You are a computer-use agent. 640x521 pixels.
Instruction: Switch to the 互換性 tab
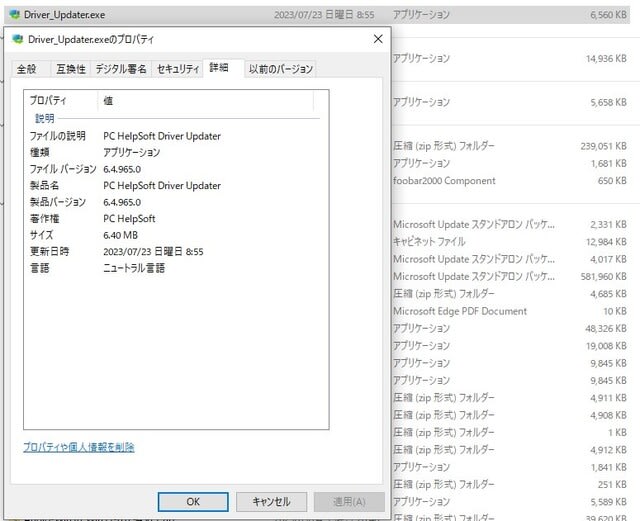[71, 69]
